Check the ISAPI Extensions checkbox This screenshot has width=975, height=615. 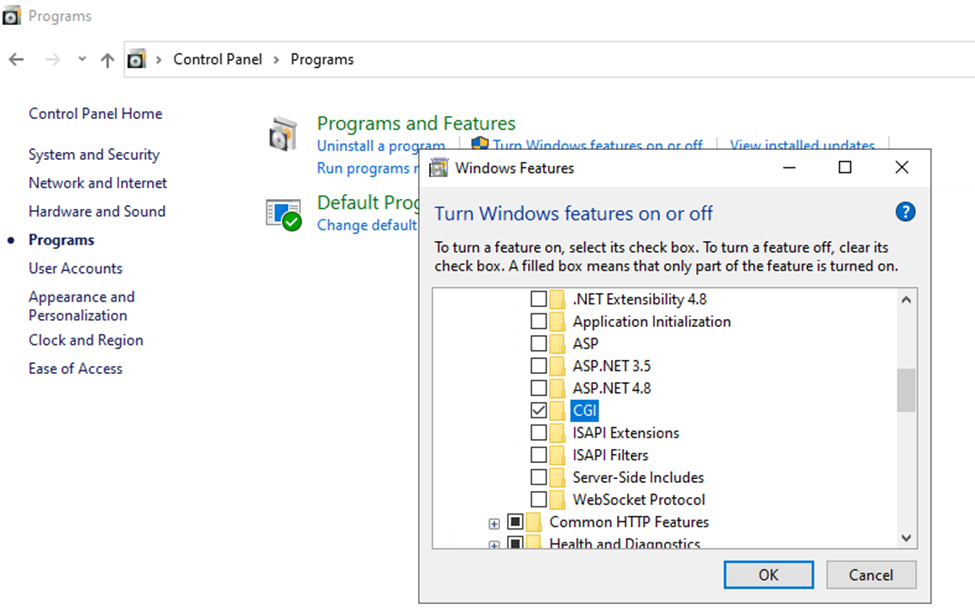tap(538, 433)
